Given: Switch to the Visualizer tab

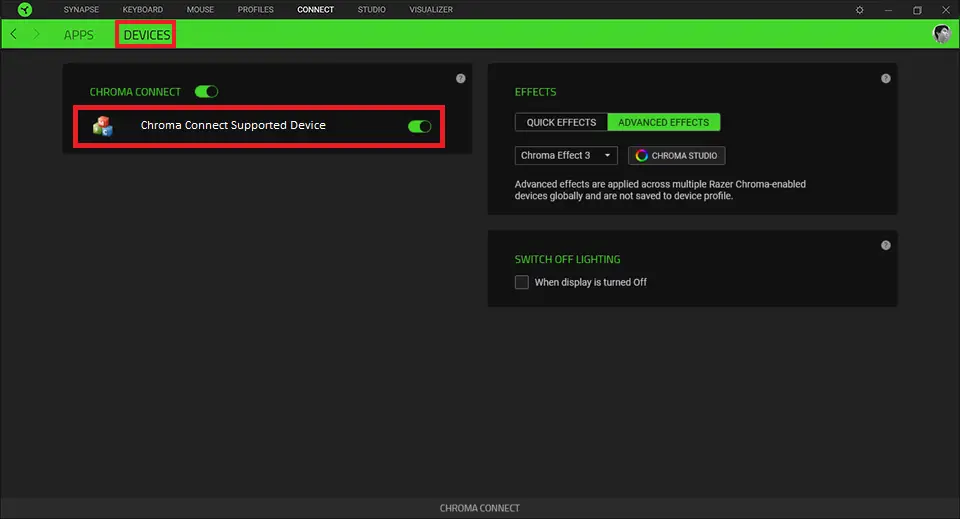Looking at the screenshot, I should (x=431, y=10).
